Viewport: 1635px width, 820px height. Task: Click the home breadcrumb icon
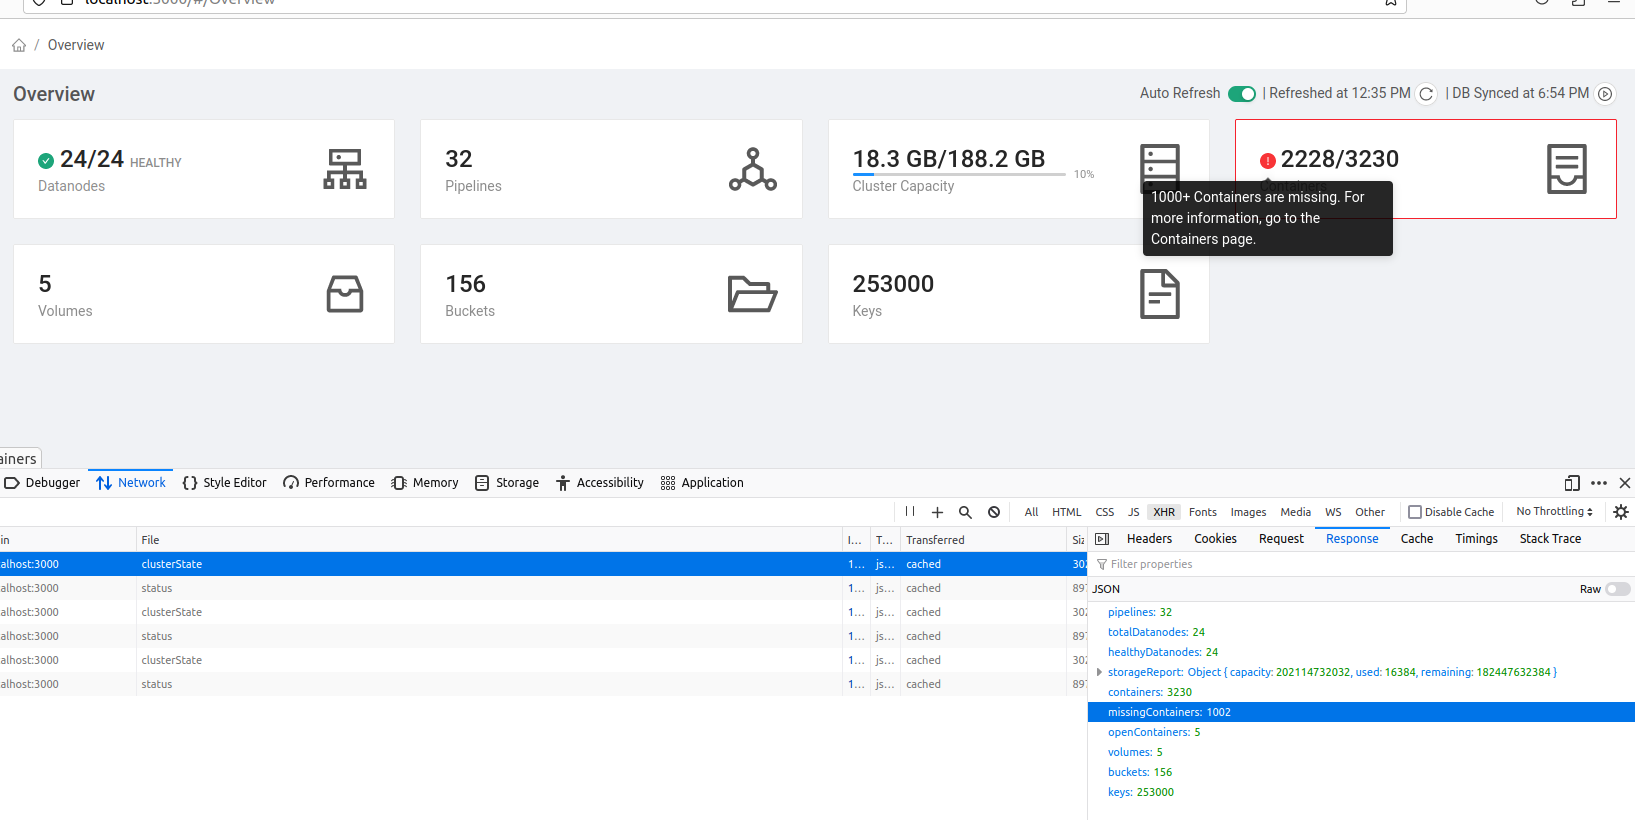coord(19,45)
